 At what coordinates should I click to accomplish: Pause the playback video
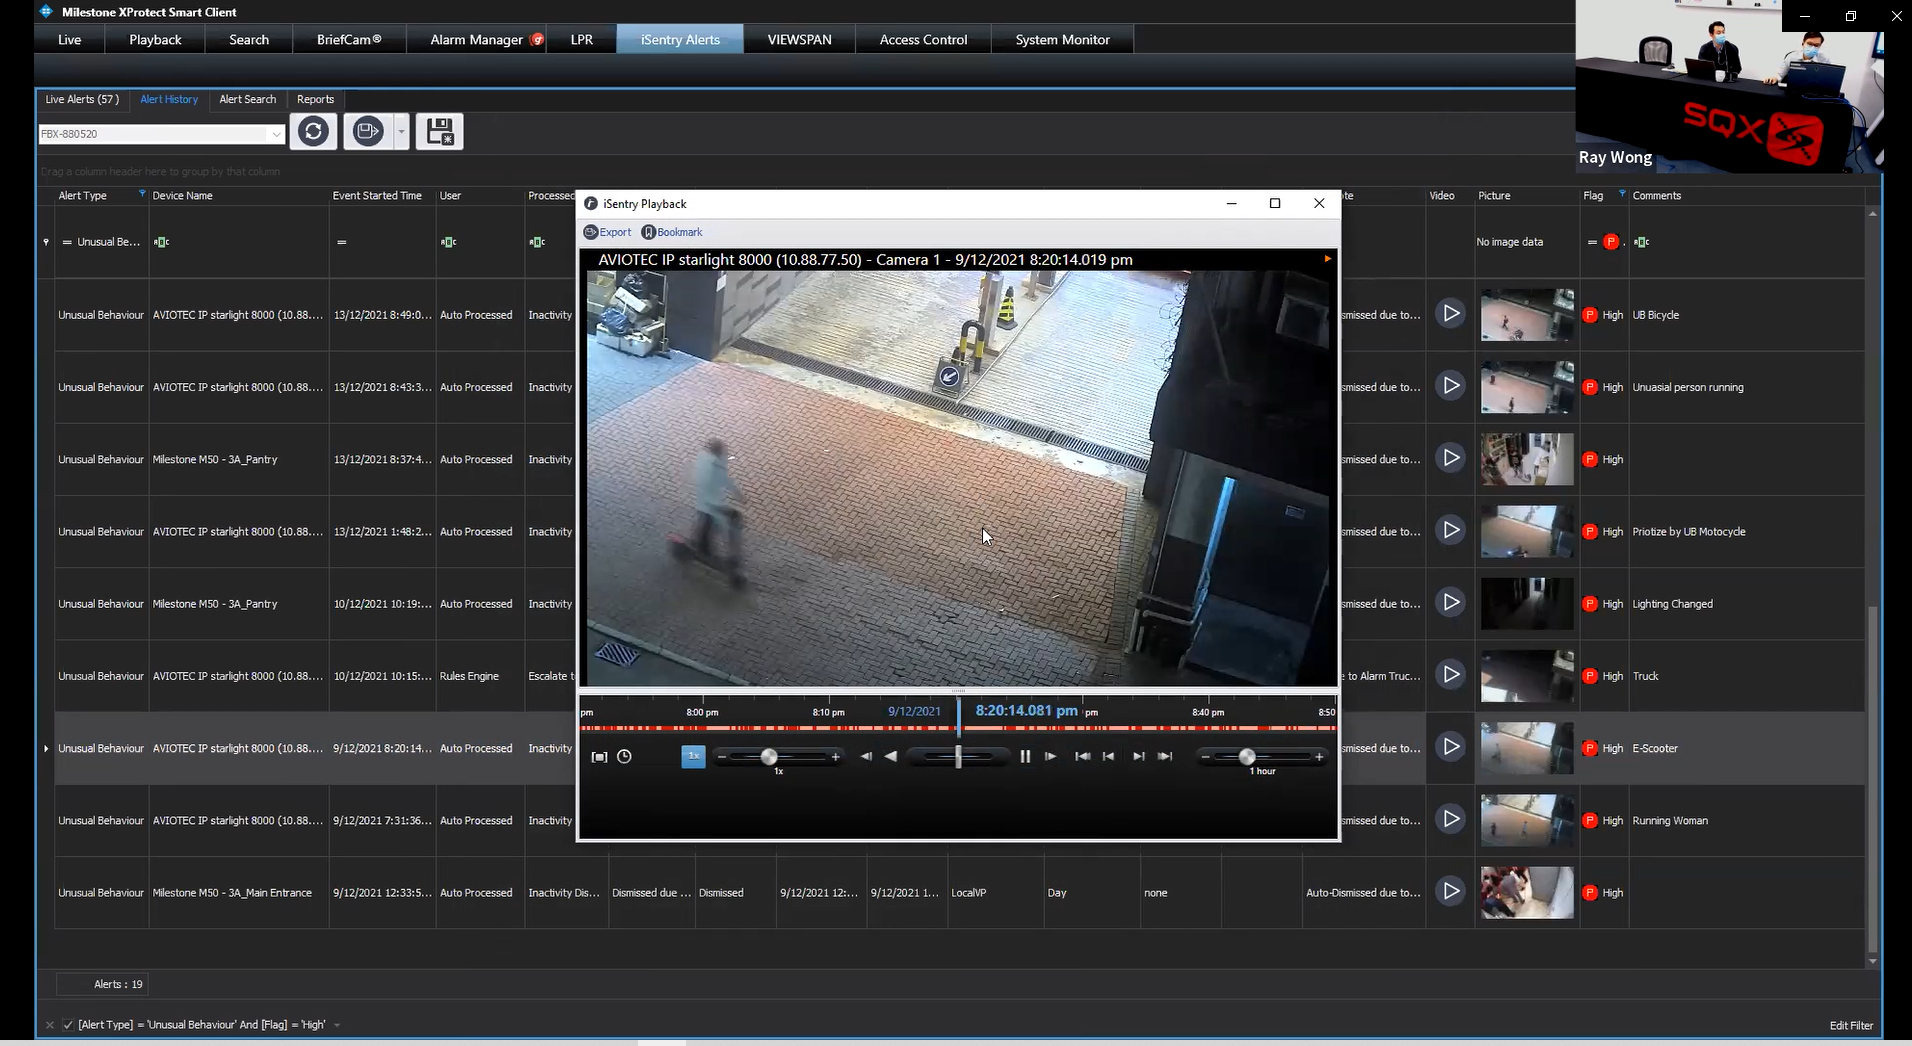point(1025,757)
